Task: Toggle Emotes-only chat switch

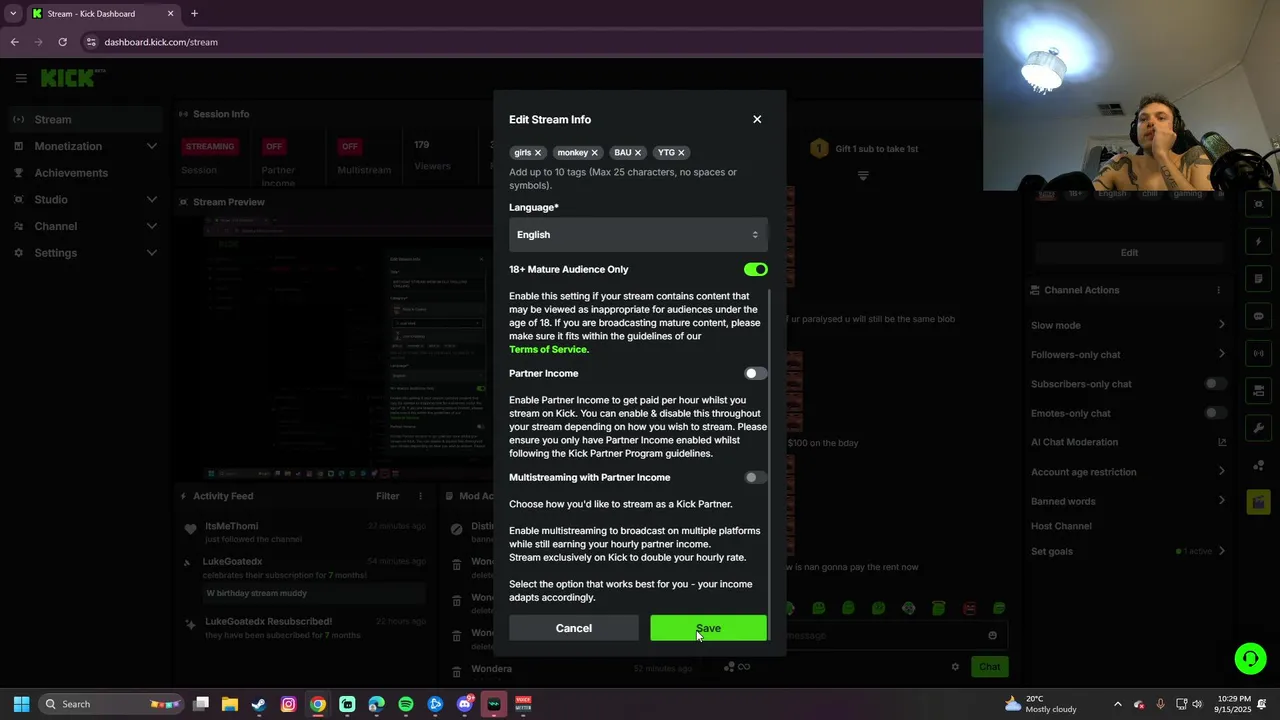Action: [x=1215, y=413]
